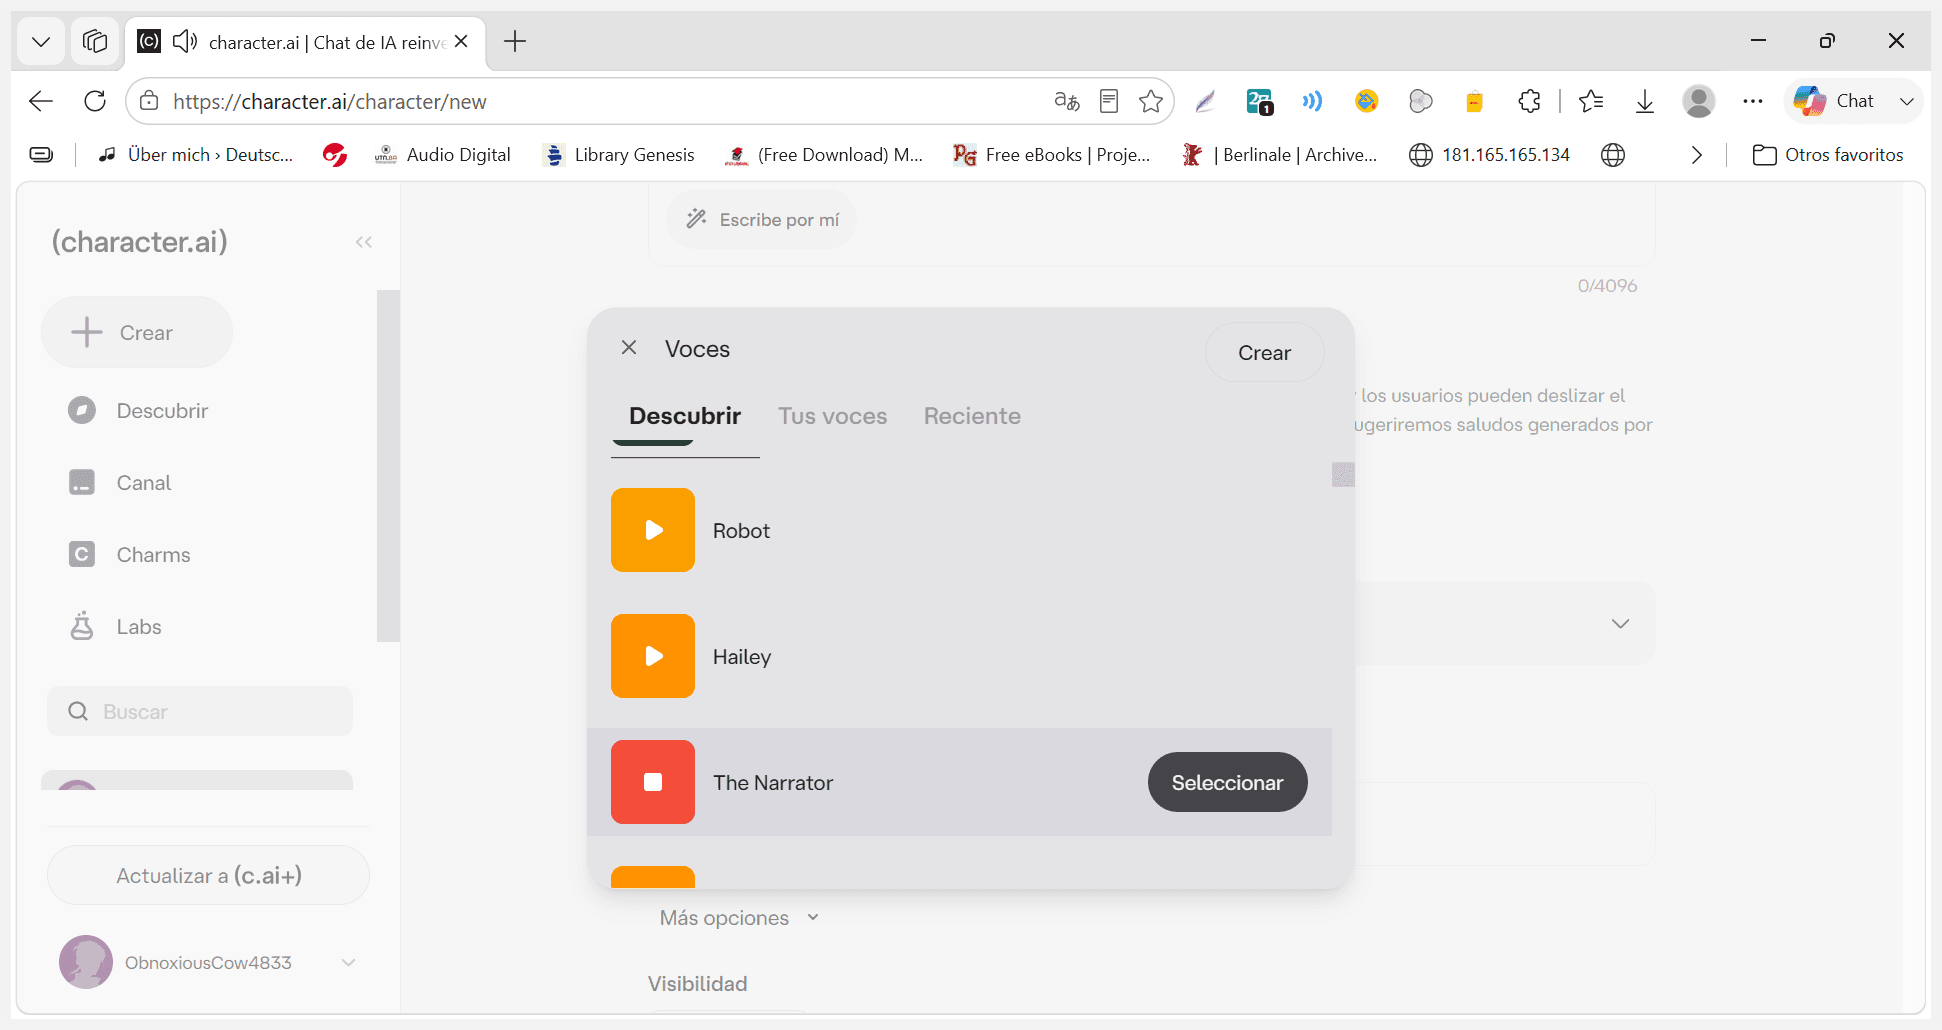Stop The Narrator voice playback

[x=653, y=782]
